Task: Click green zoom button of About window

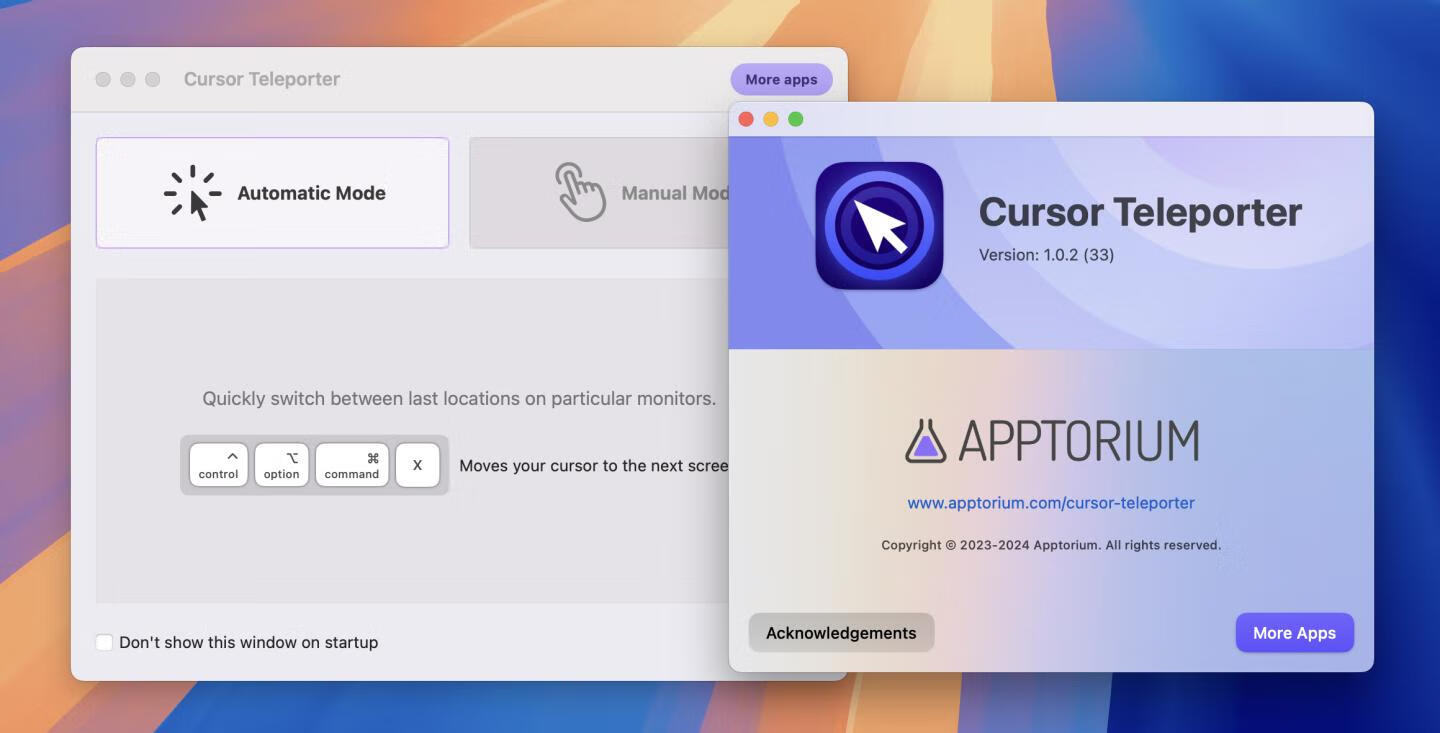Action: click(796, 119)
